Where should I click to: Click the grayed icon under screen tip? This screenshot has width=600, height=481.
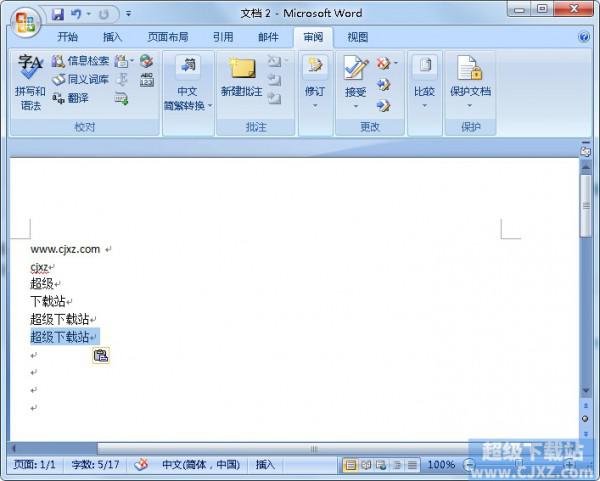click(122, 80)
